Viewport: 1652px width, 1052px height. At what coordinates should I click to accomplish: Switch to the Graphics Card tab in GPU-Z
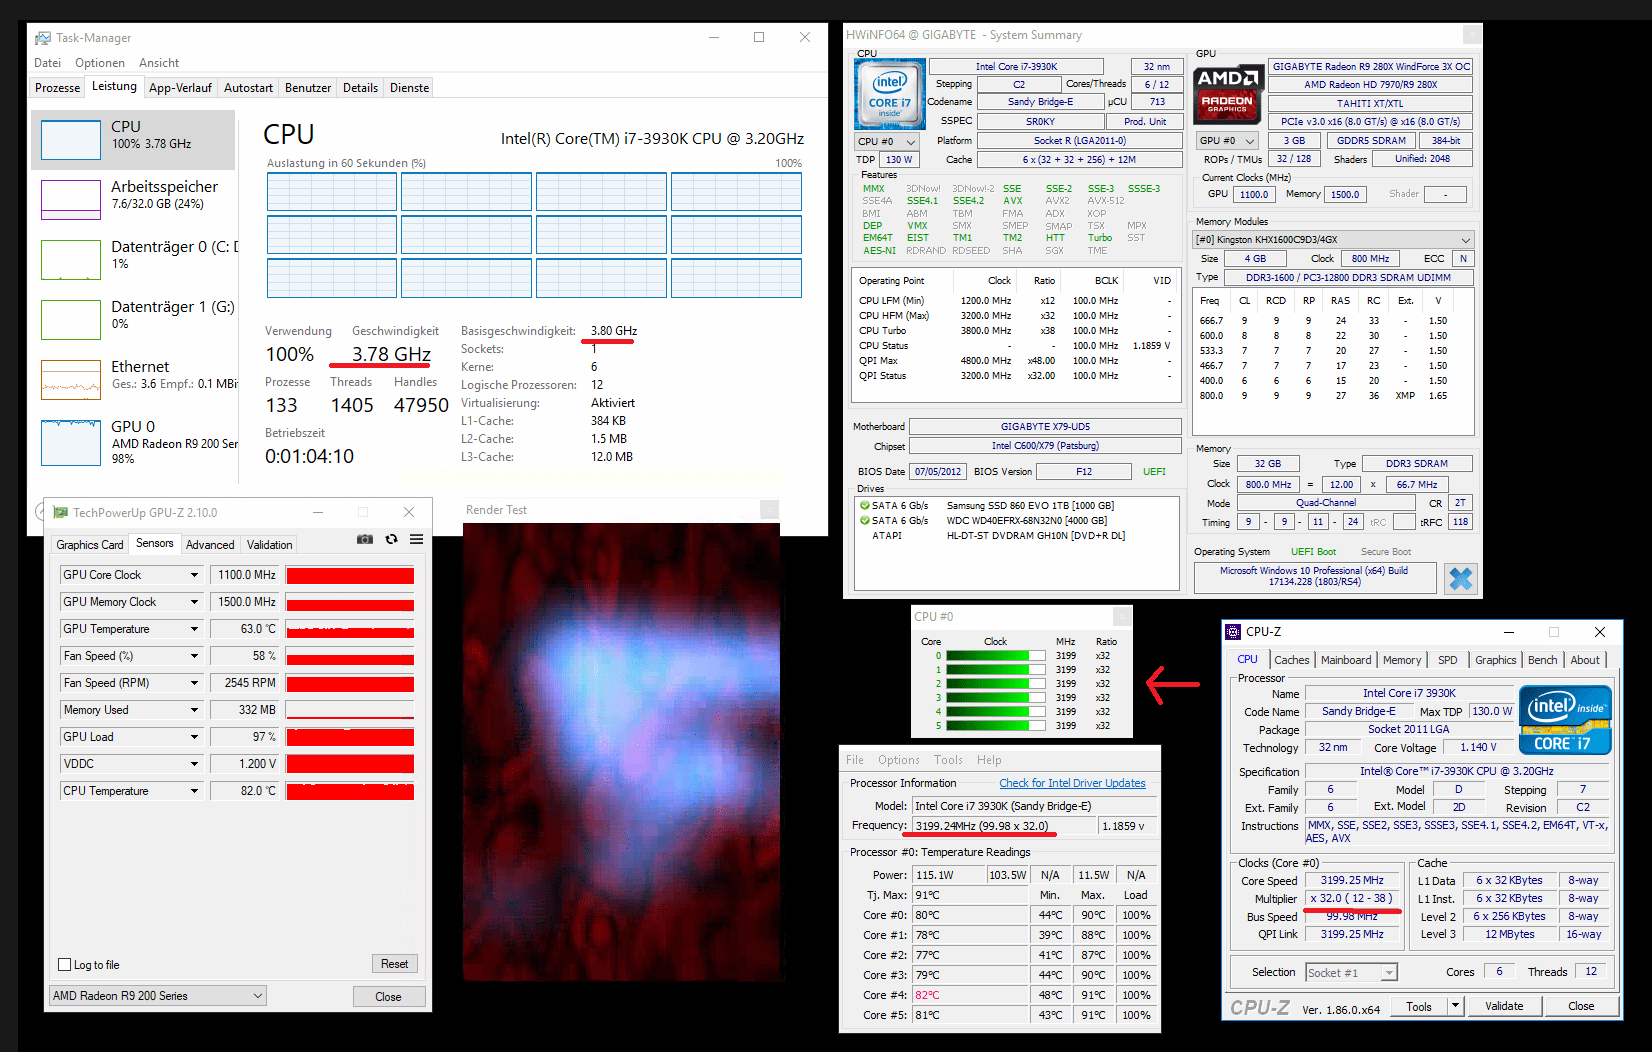(x=90, y=545)
